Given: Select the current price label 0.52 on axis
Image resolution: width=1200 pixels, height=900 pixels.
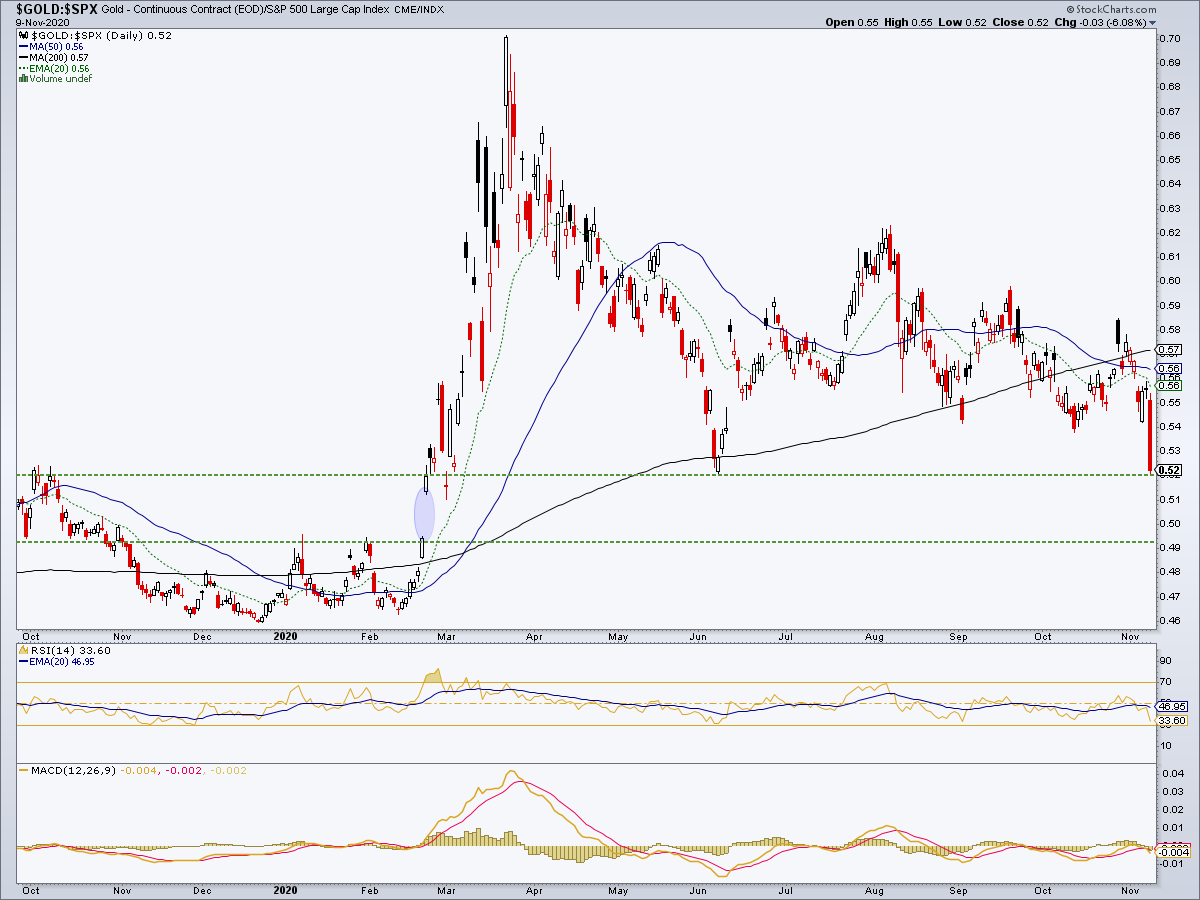Looking at the screenshot, I should [1168, 470].
